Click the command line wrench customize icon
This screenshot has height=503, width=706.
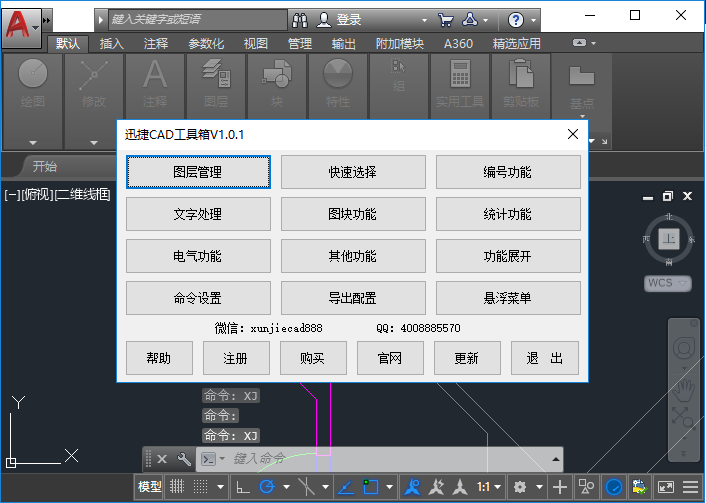point(184,459)
